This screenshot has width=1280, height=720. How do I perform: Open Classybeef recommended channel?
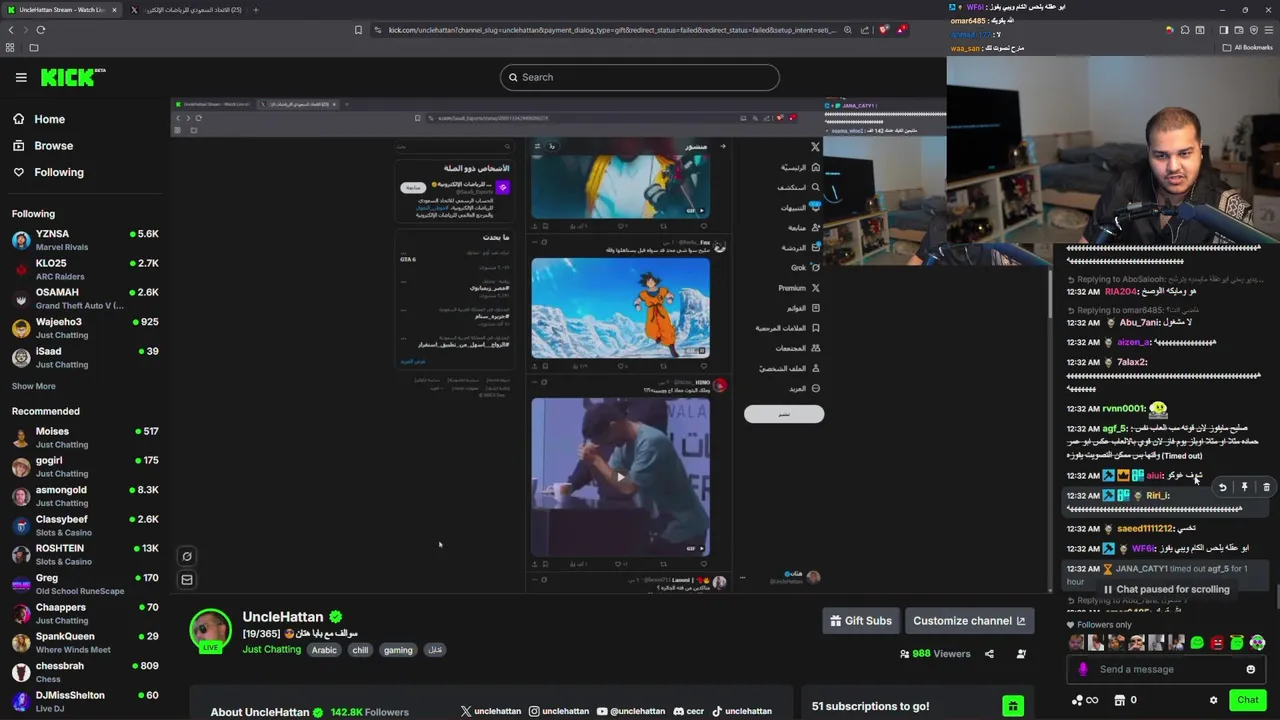click(85, 525)
